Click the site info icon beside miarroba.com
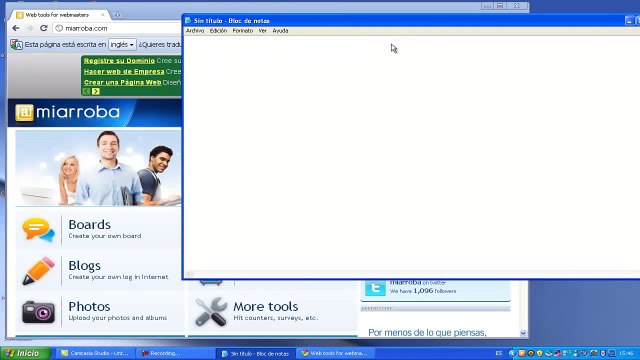Screen dimensions: 640x360 pyautogui.click(x=59, y=28)
